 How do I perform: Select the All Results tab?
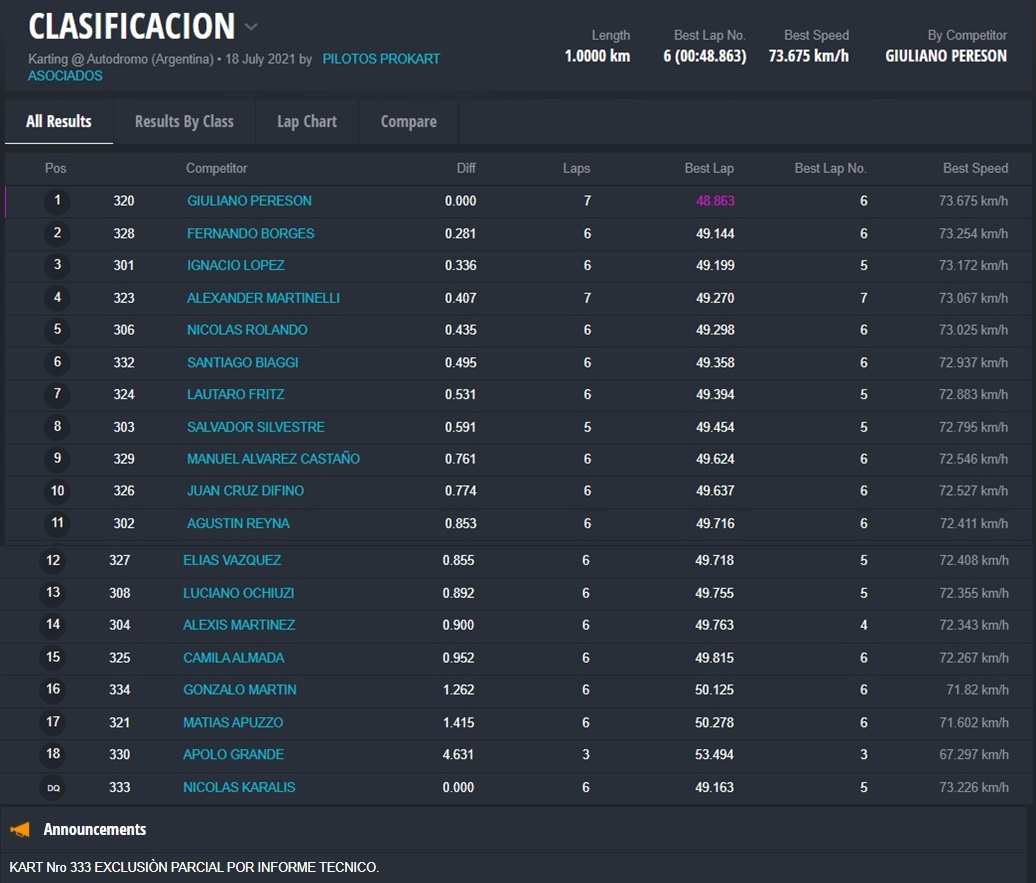point(59,122)
